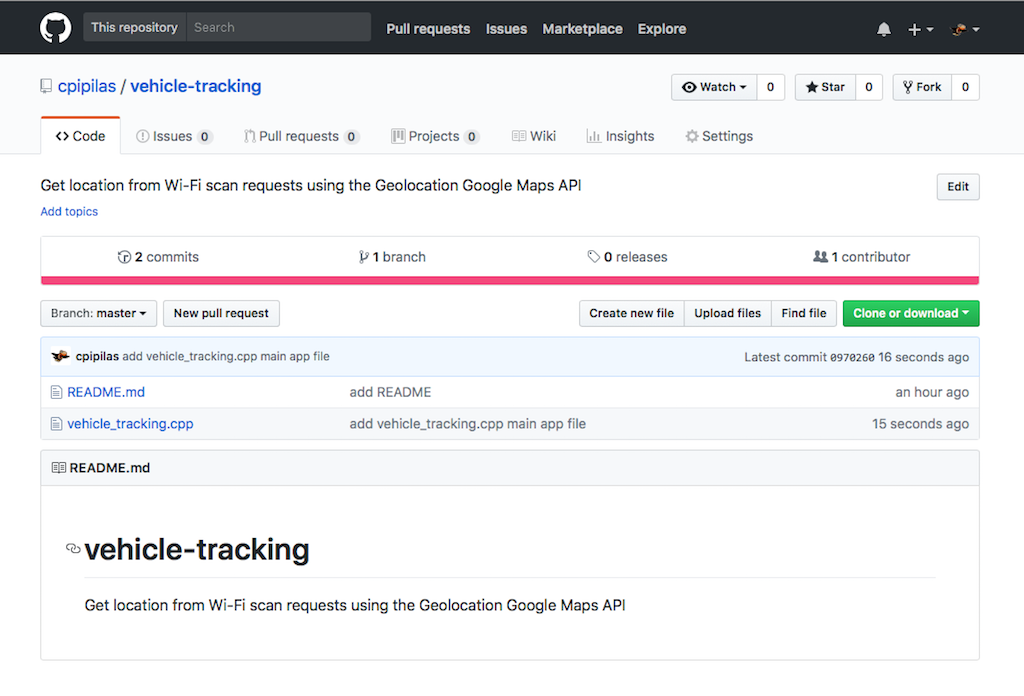Image resolution: width=1024 pixels, height=696 pixels.
Task: Star the vehicle-tracking repository
Action: coord(825,87)
